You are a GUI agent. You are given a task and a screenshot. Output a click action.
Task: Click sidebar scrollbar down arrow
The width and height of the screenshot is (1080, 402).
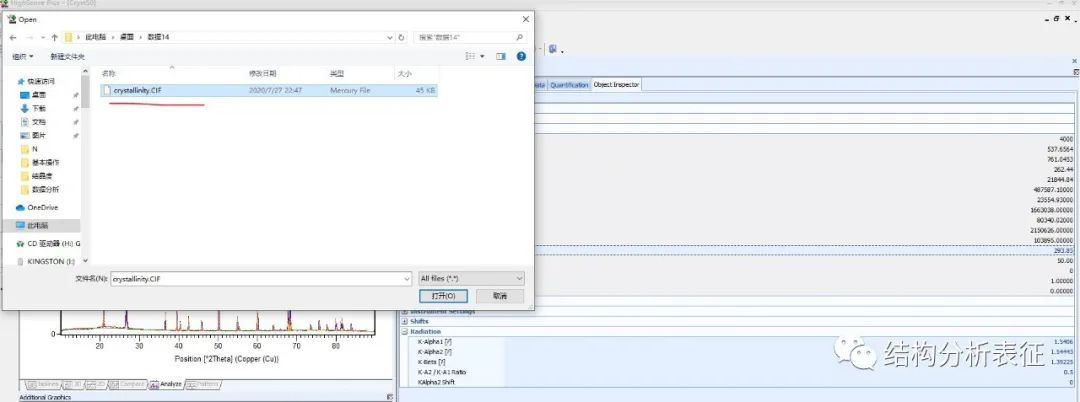pos(85,261)
